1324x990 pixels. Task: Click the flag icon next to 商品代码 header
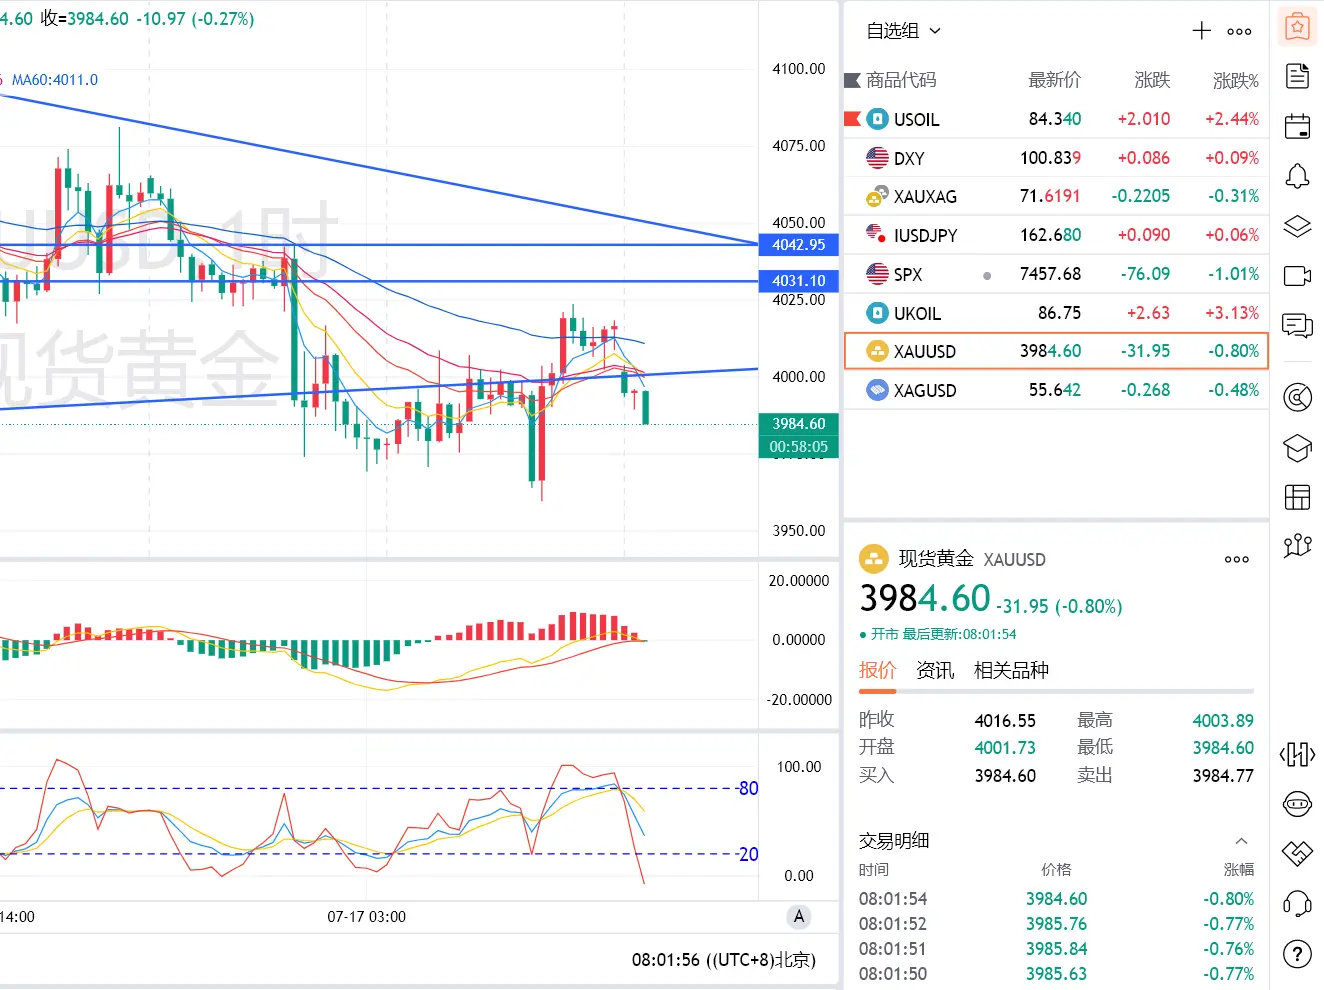pos(852,80)
